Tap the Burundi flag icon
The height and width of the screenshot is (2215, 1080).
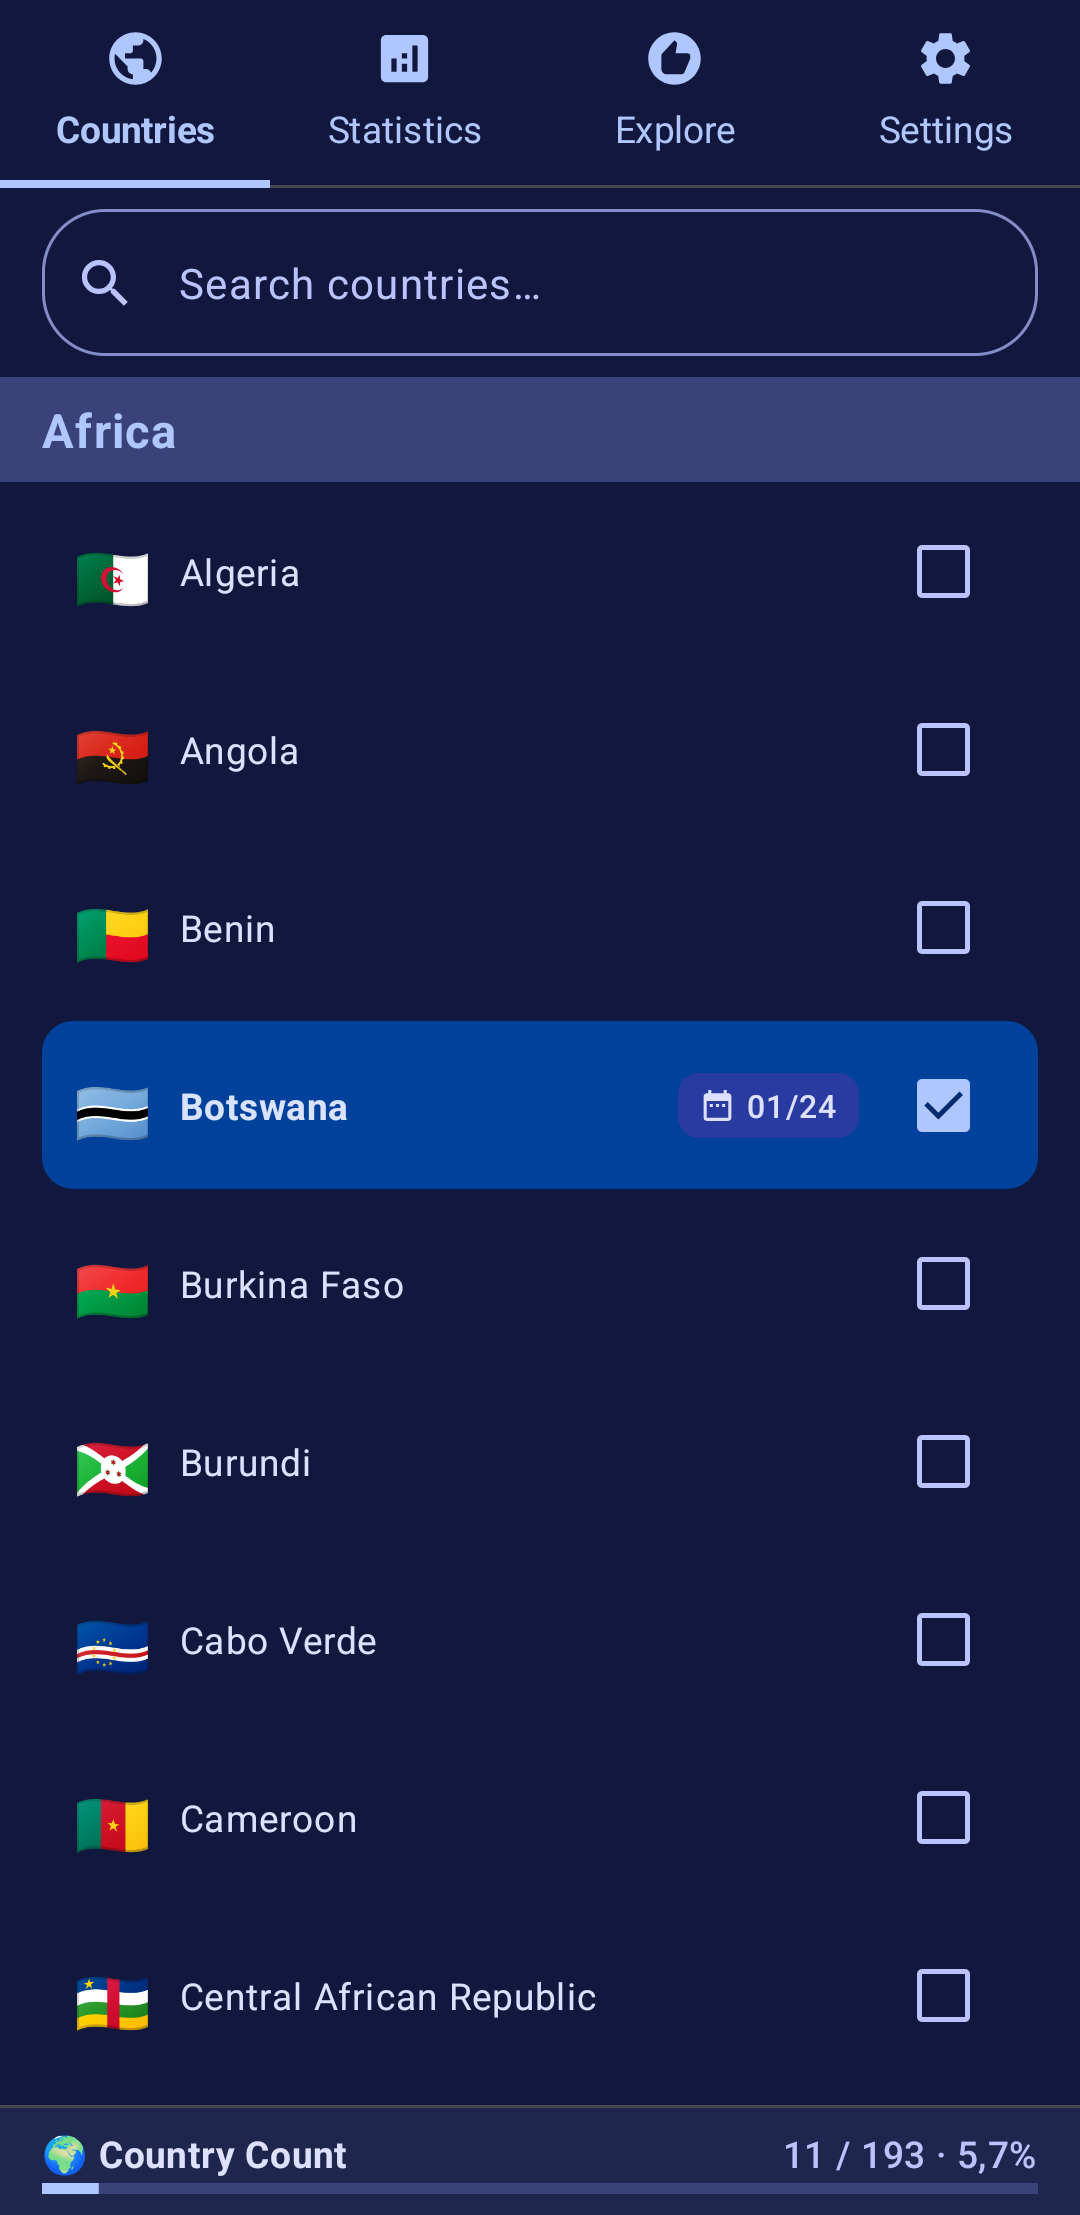113,1468
